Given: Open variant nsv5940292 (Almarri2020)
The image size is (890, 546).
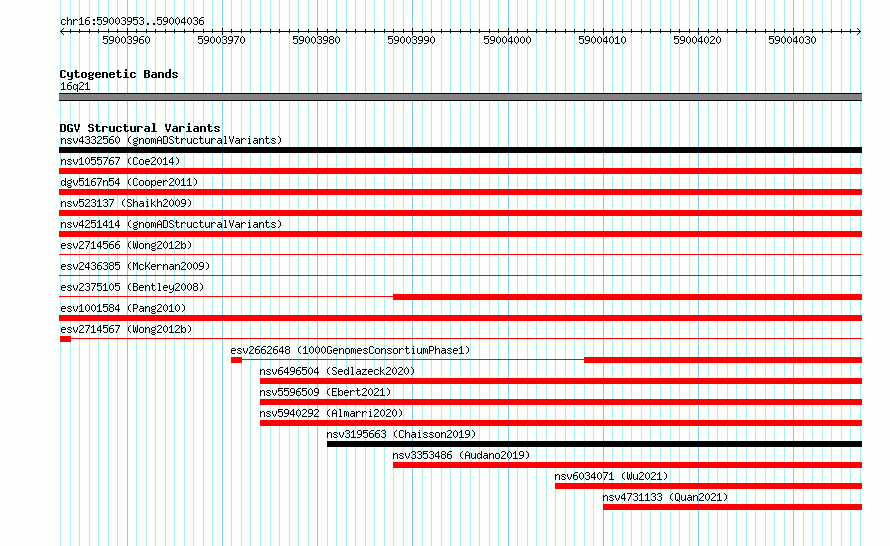Looking at the screenshot, I should pyautogui.click(x=331, y=413).
